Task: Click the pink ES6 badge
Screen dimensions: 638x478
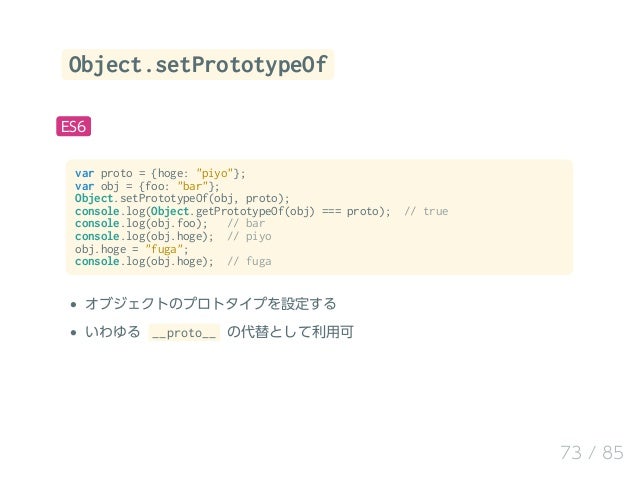Action: [x=74, y=126]
